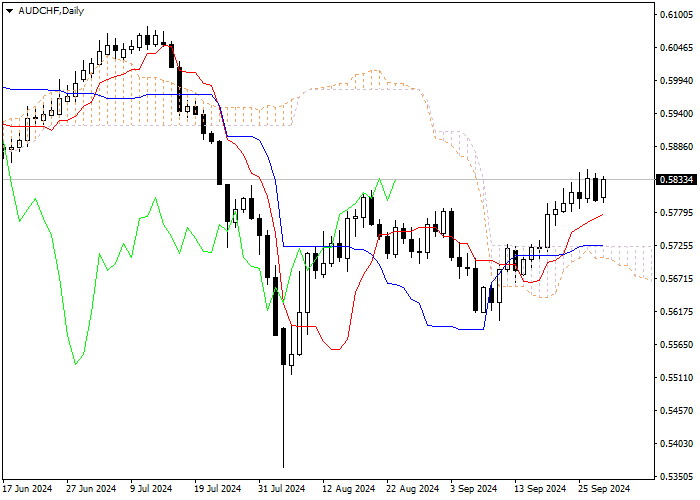Click the 13 Sep 2024 date label
This screenshot has width=700, height=500.
540,489
